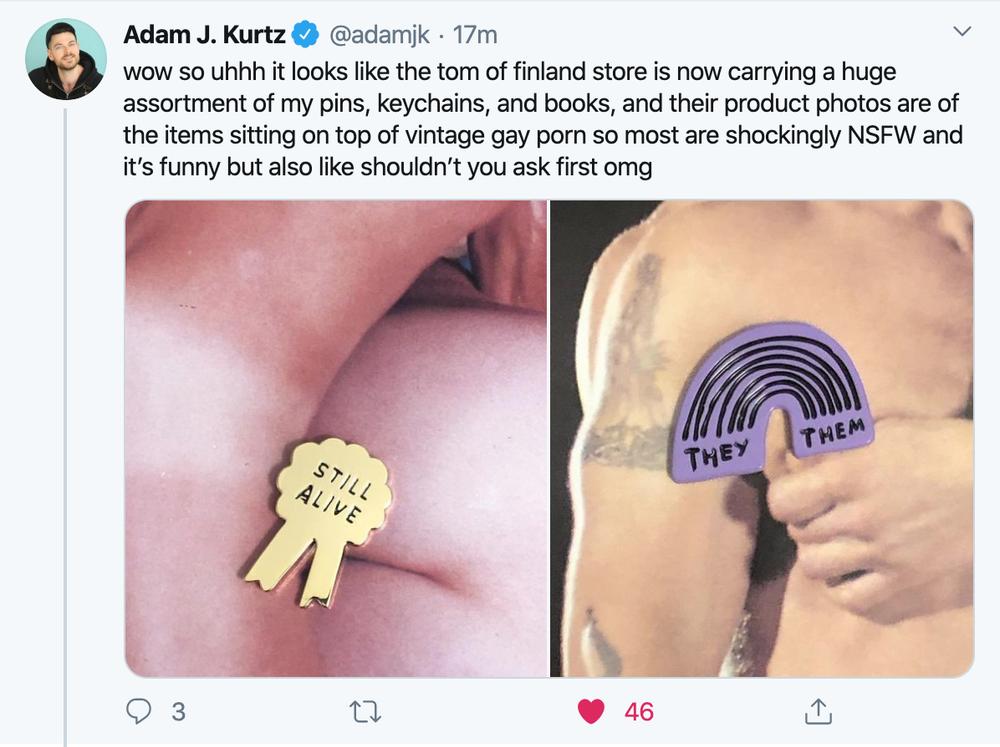Open the They Them rainbow pin photo
Image resolution: width=1000 pixels, height=747 pixels.
762,438
